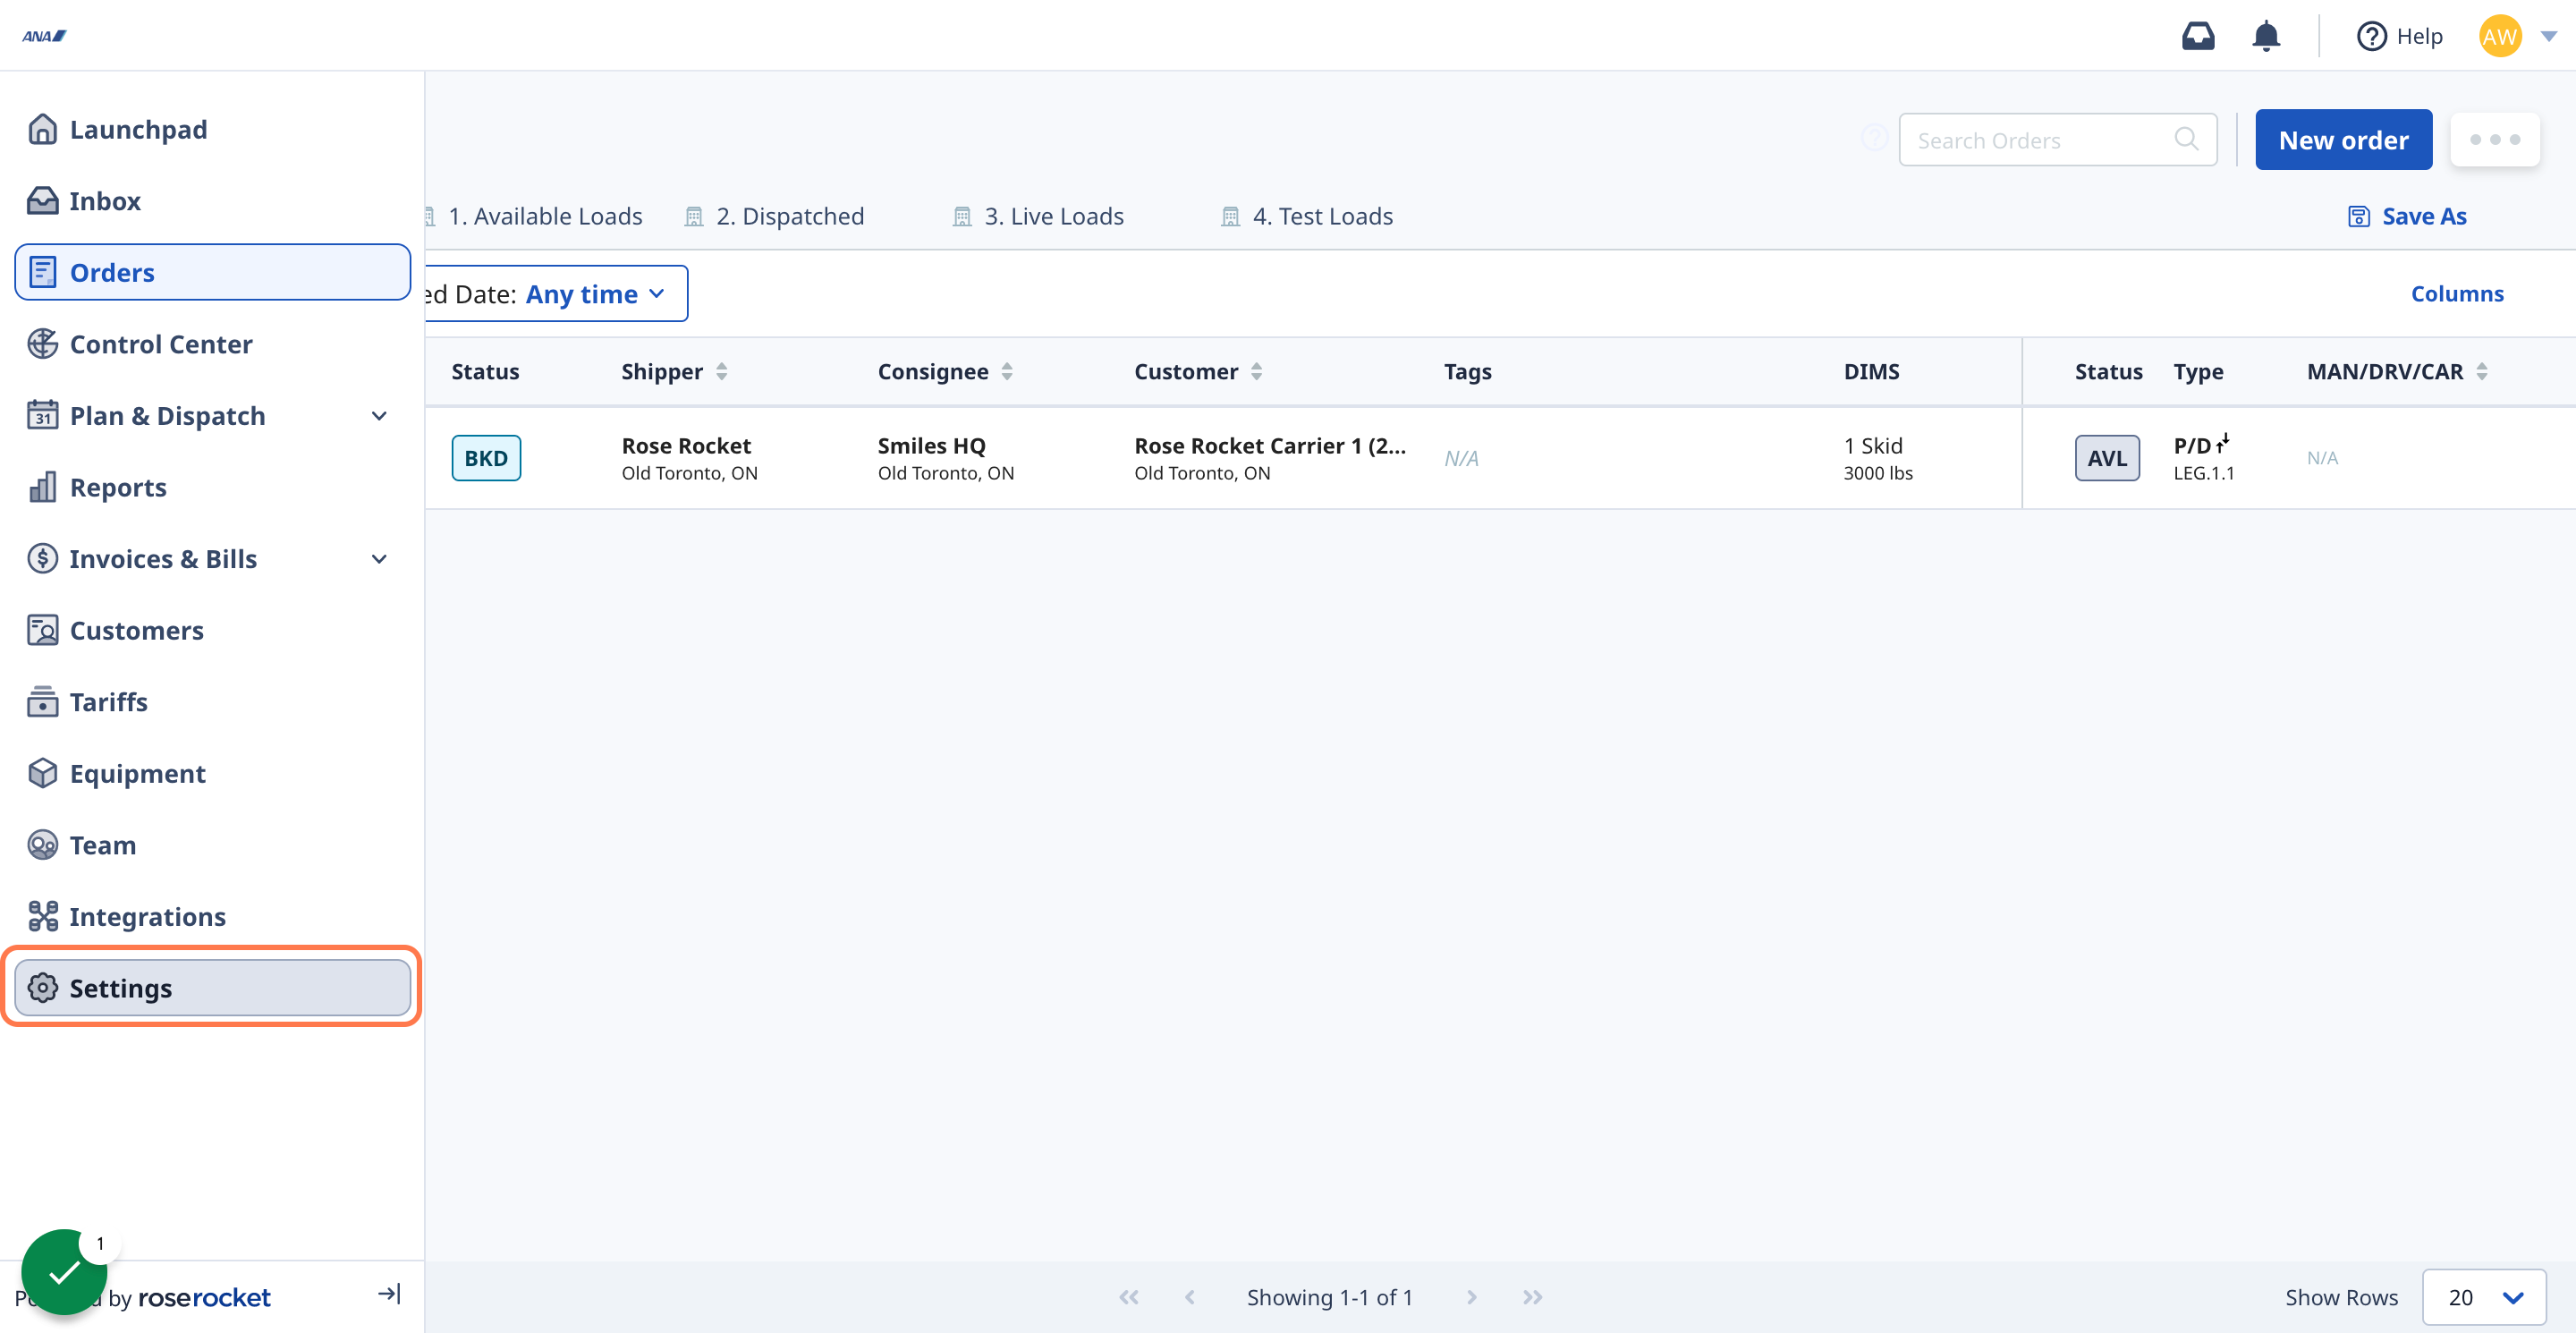
Task: Collapse the sidebar with the arrow icon
Action: click(x=389, y=1294)
